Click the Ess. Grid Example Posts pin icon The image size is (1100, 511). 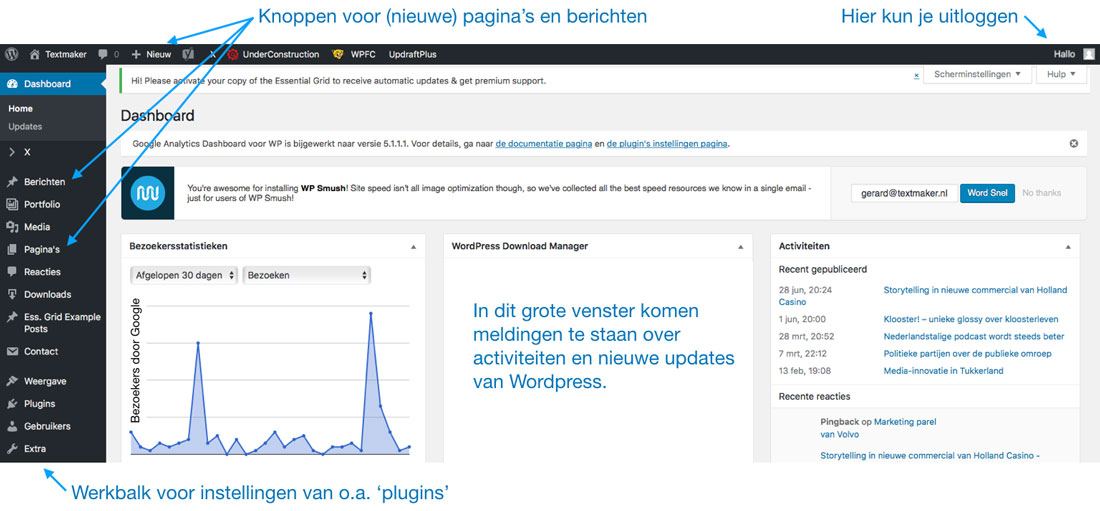click(x=12, y=317)
